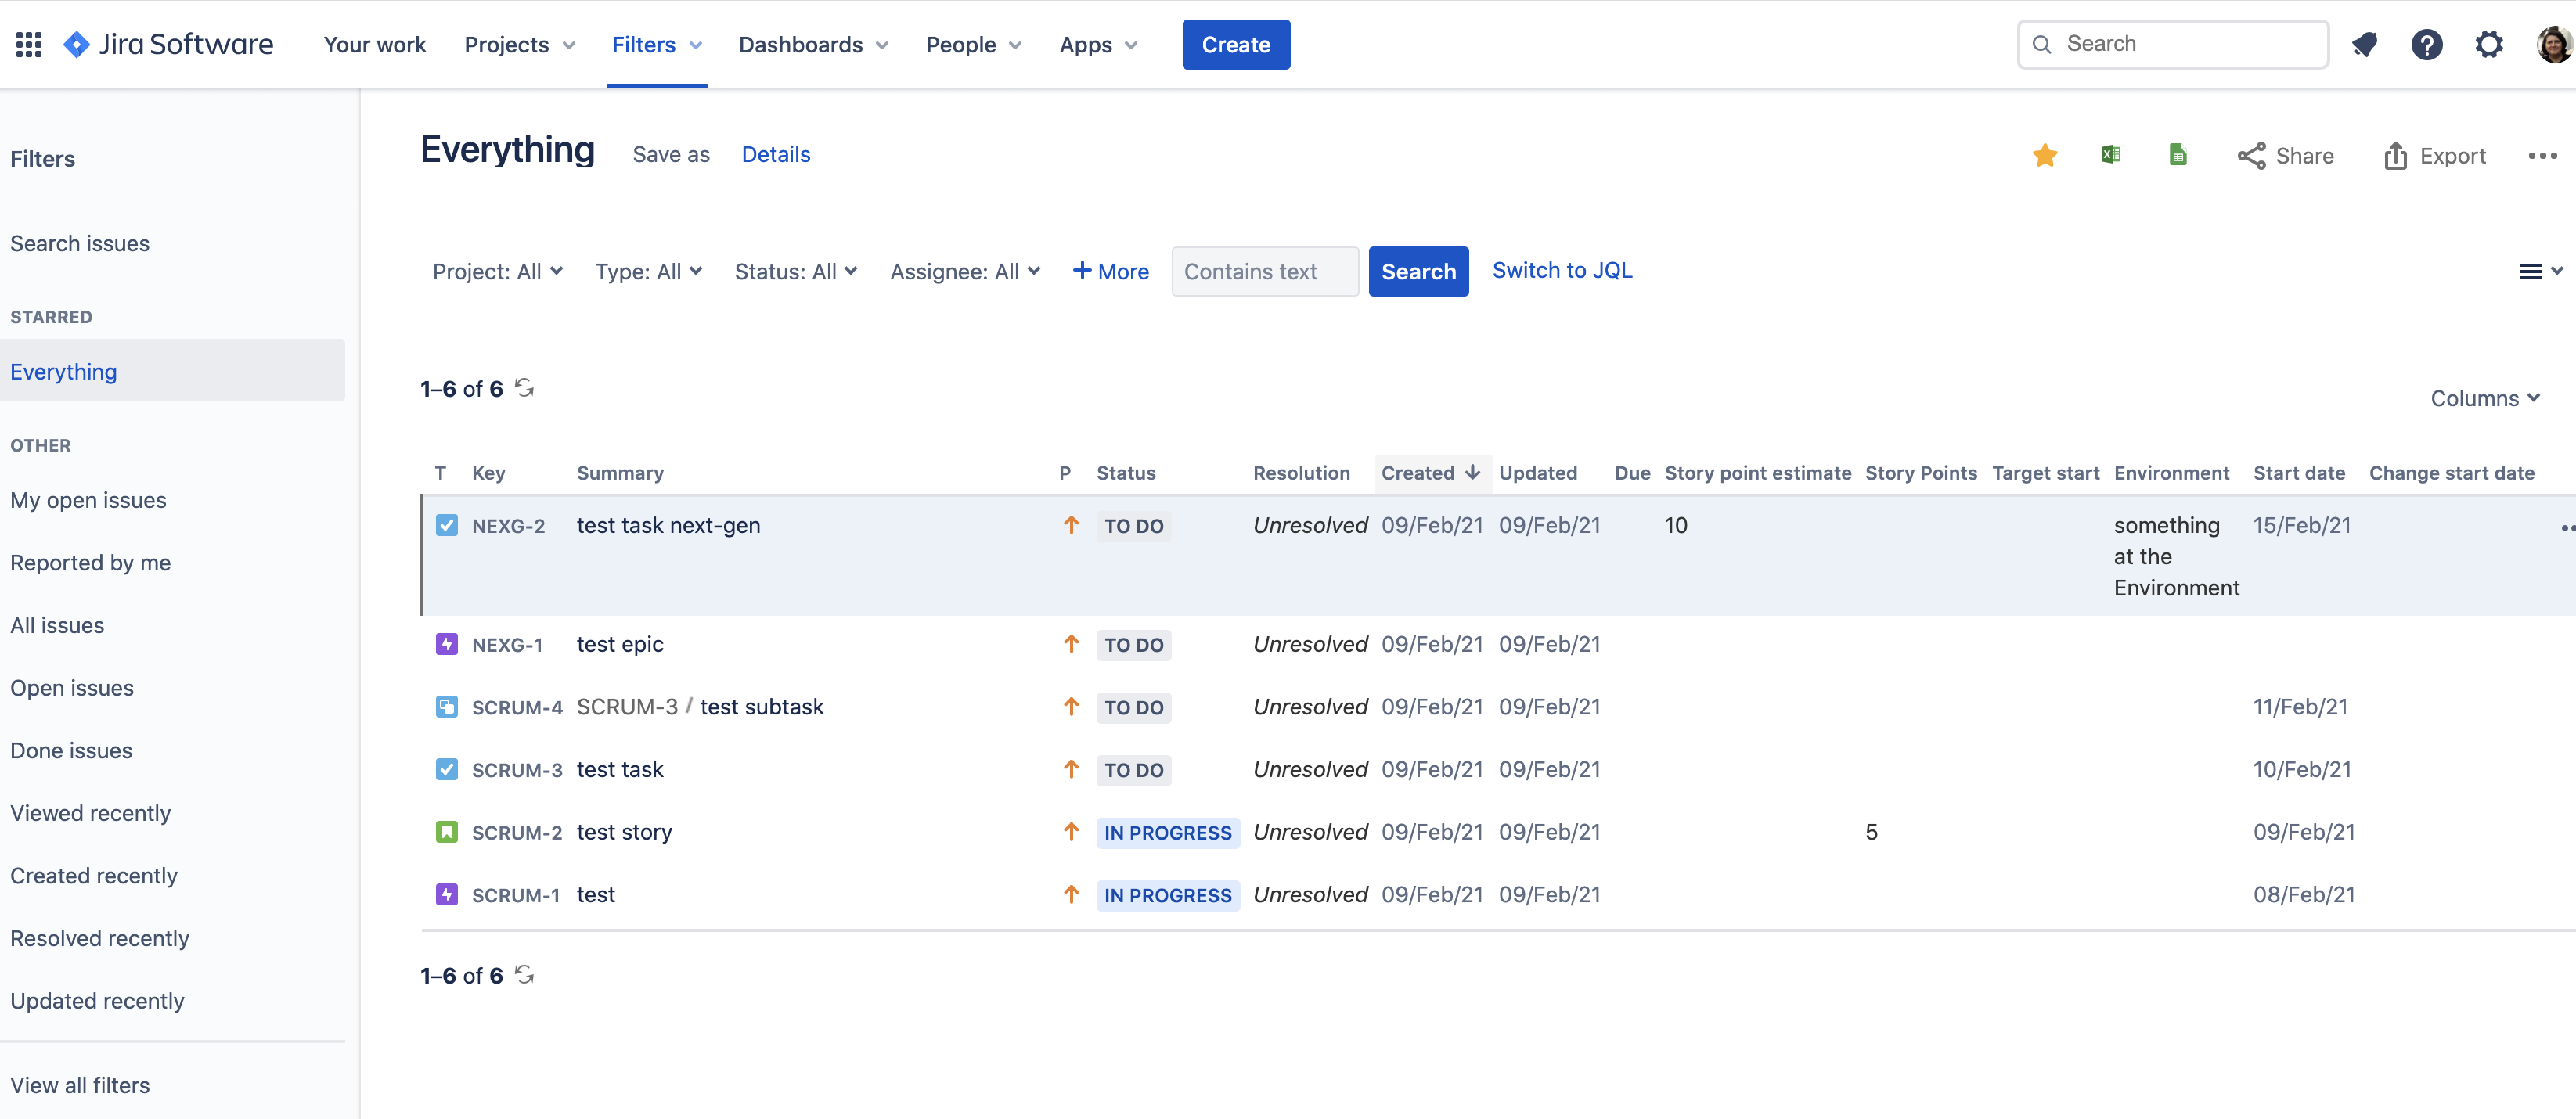Click the Excel export icon
Screen dimensions: 2576x1119
point(2110,155)
